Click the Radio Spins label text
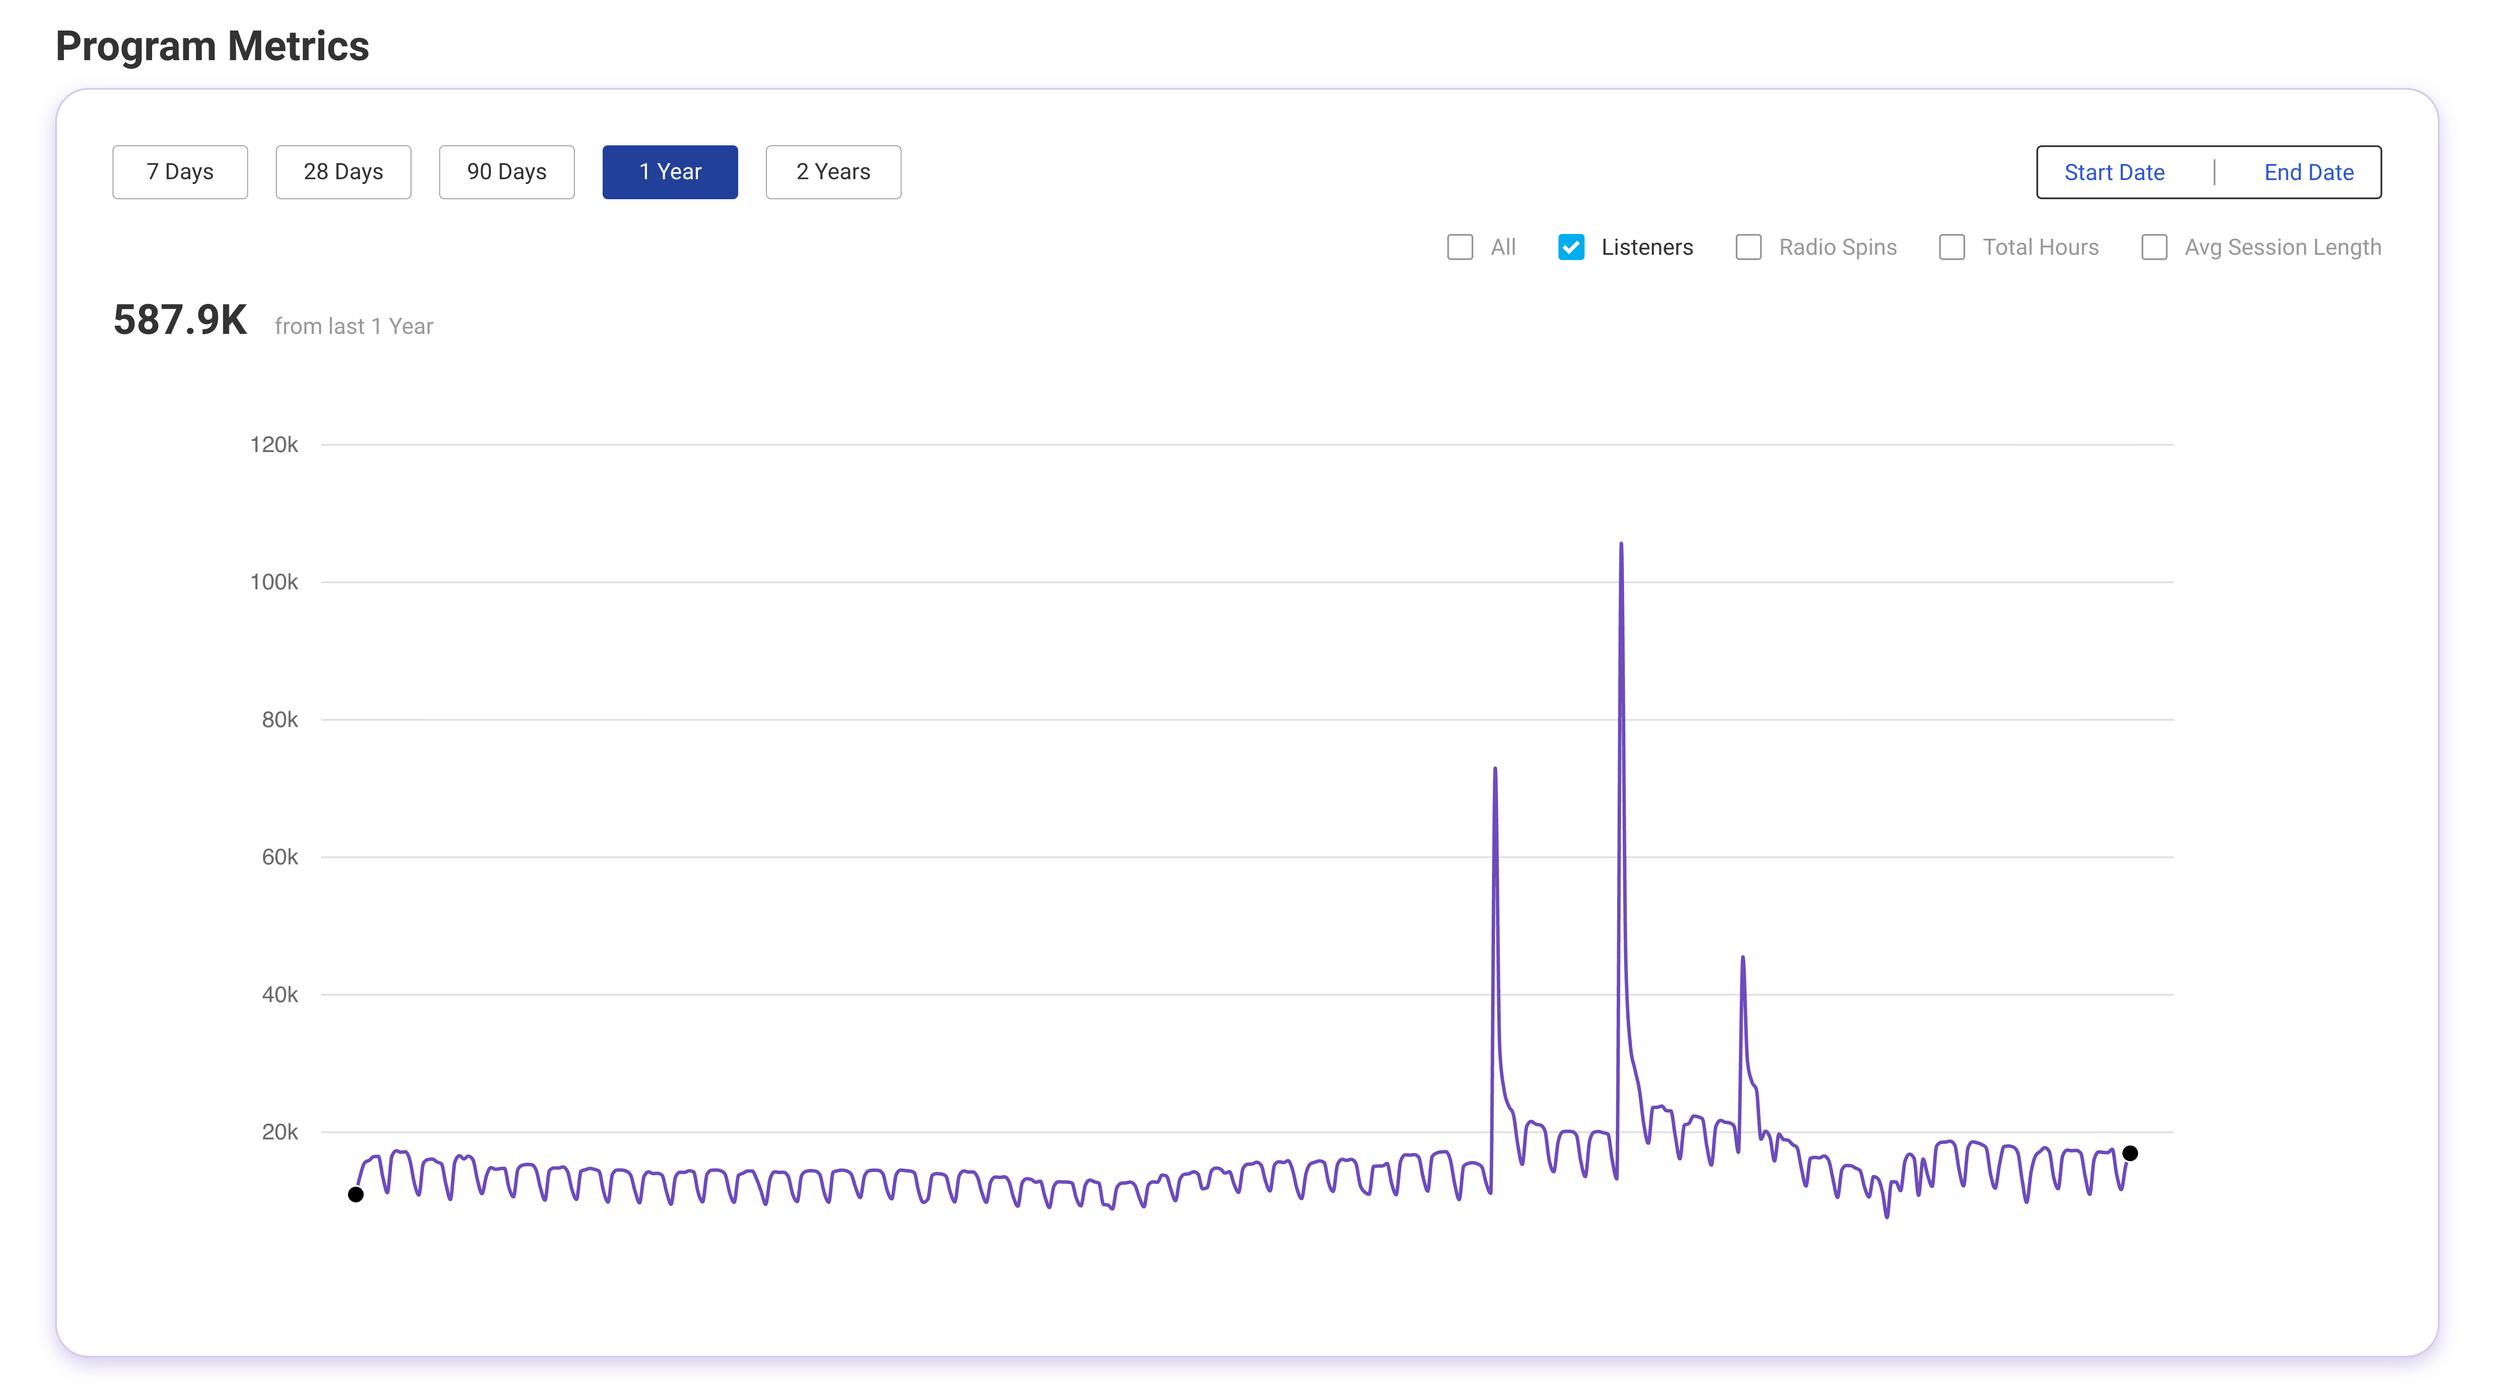The image size is (2500, 1399). (1837, 247)
